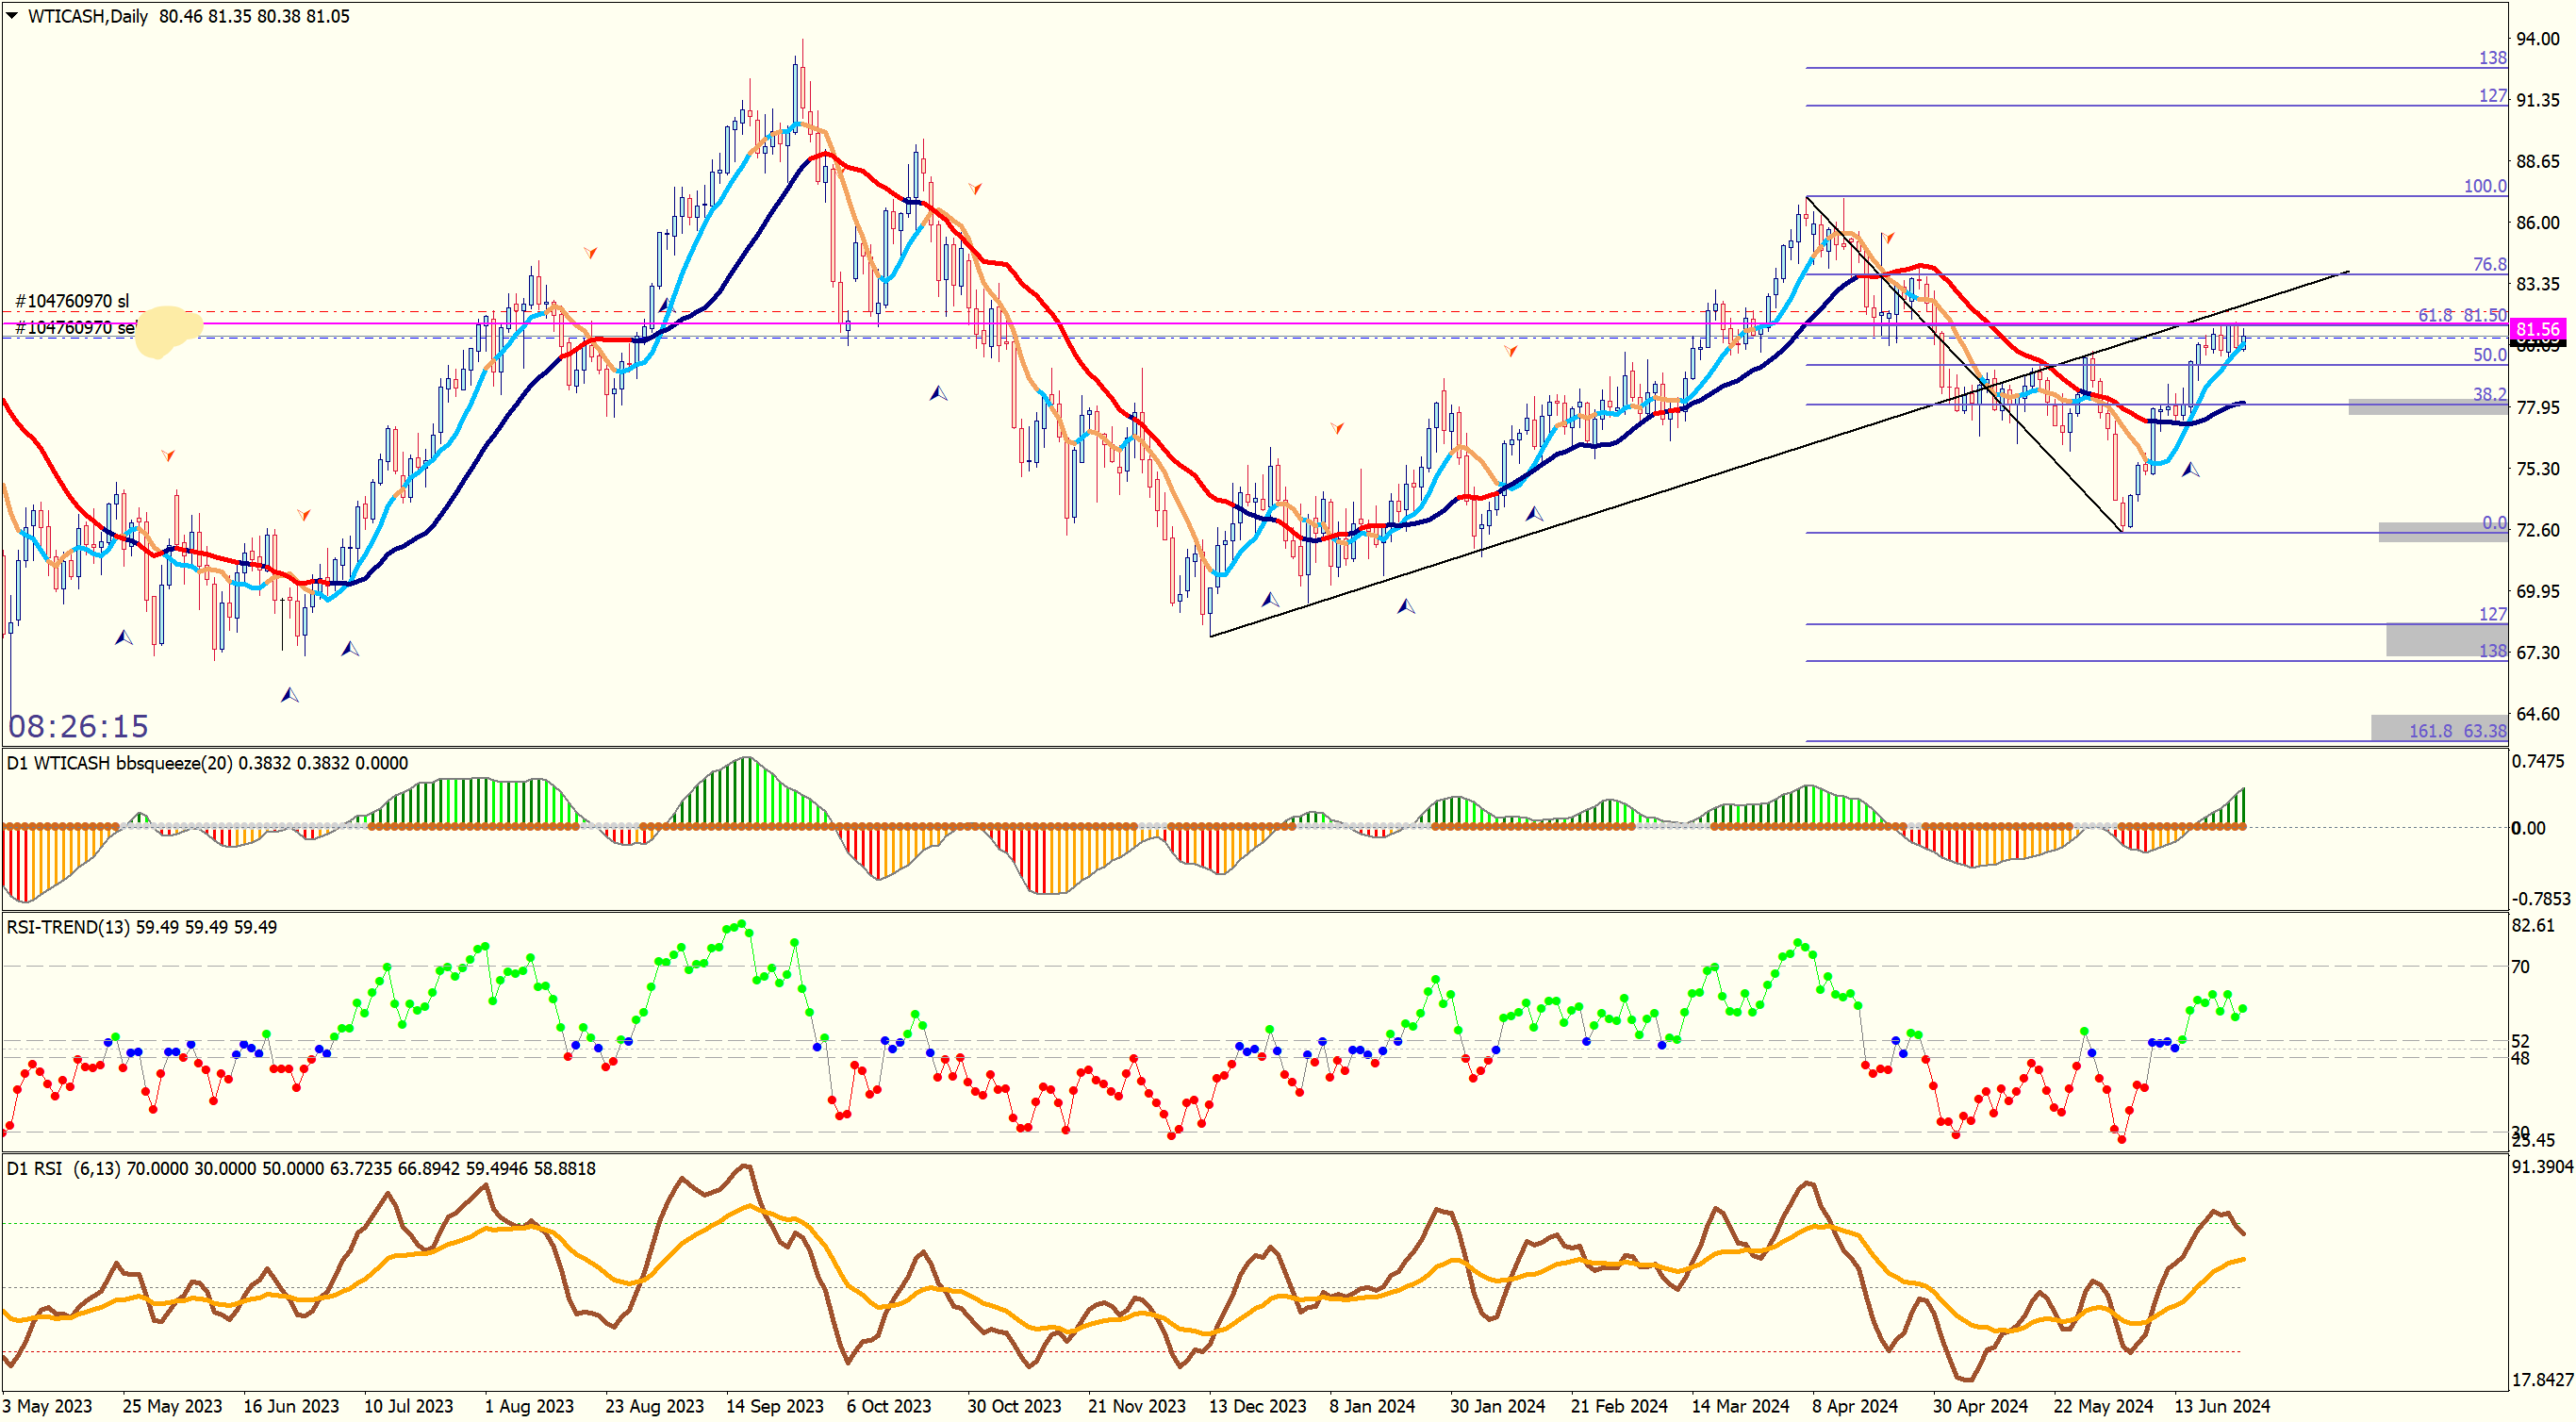Click the yellow blob marker on the order line
2576x1422 pixels.
(x=168, y=331)
